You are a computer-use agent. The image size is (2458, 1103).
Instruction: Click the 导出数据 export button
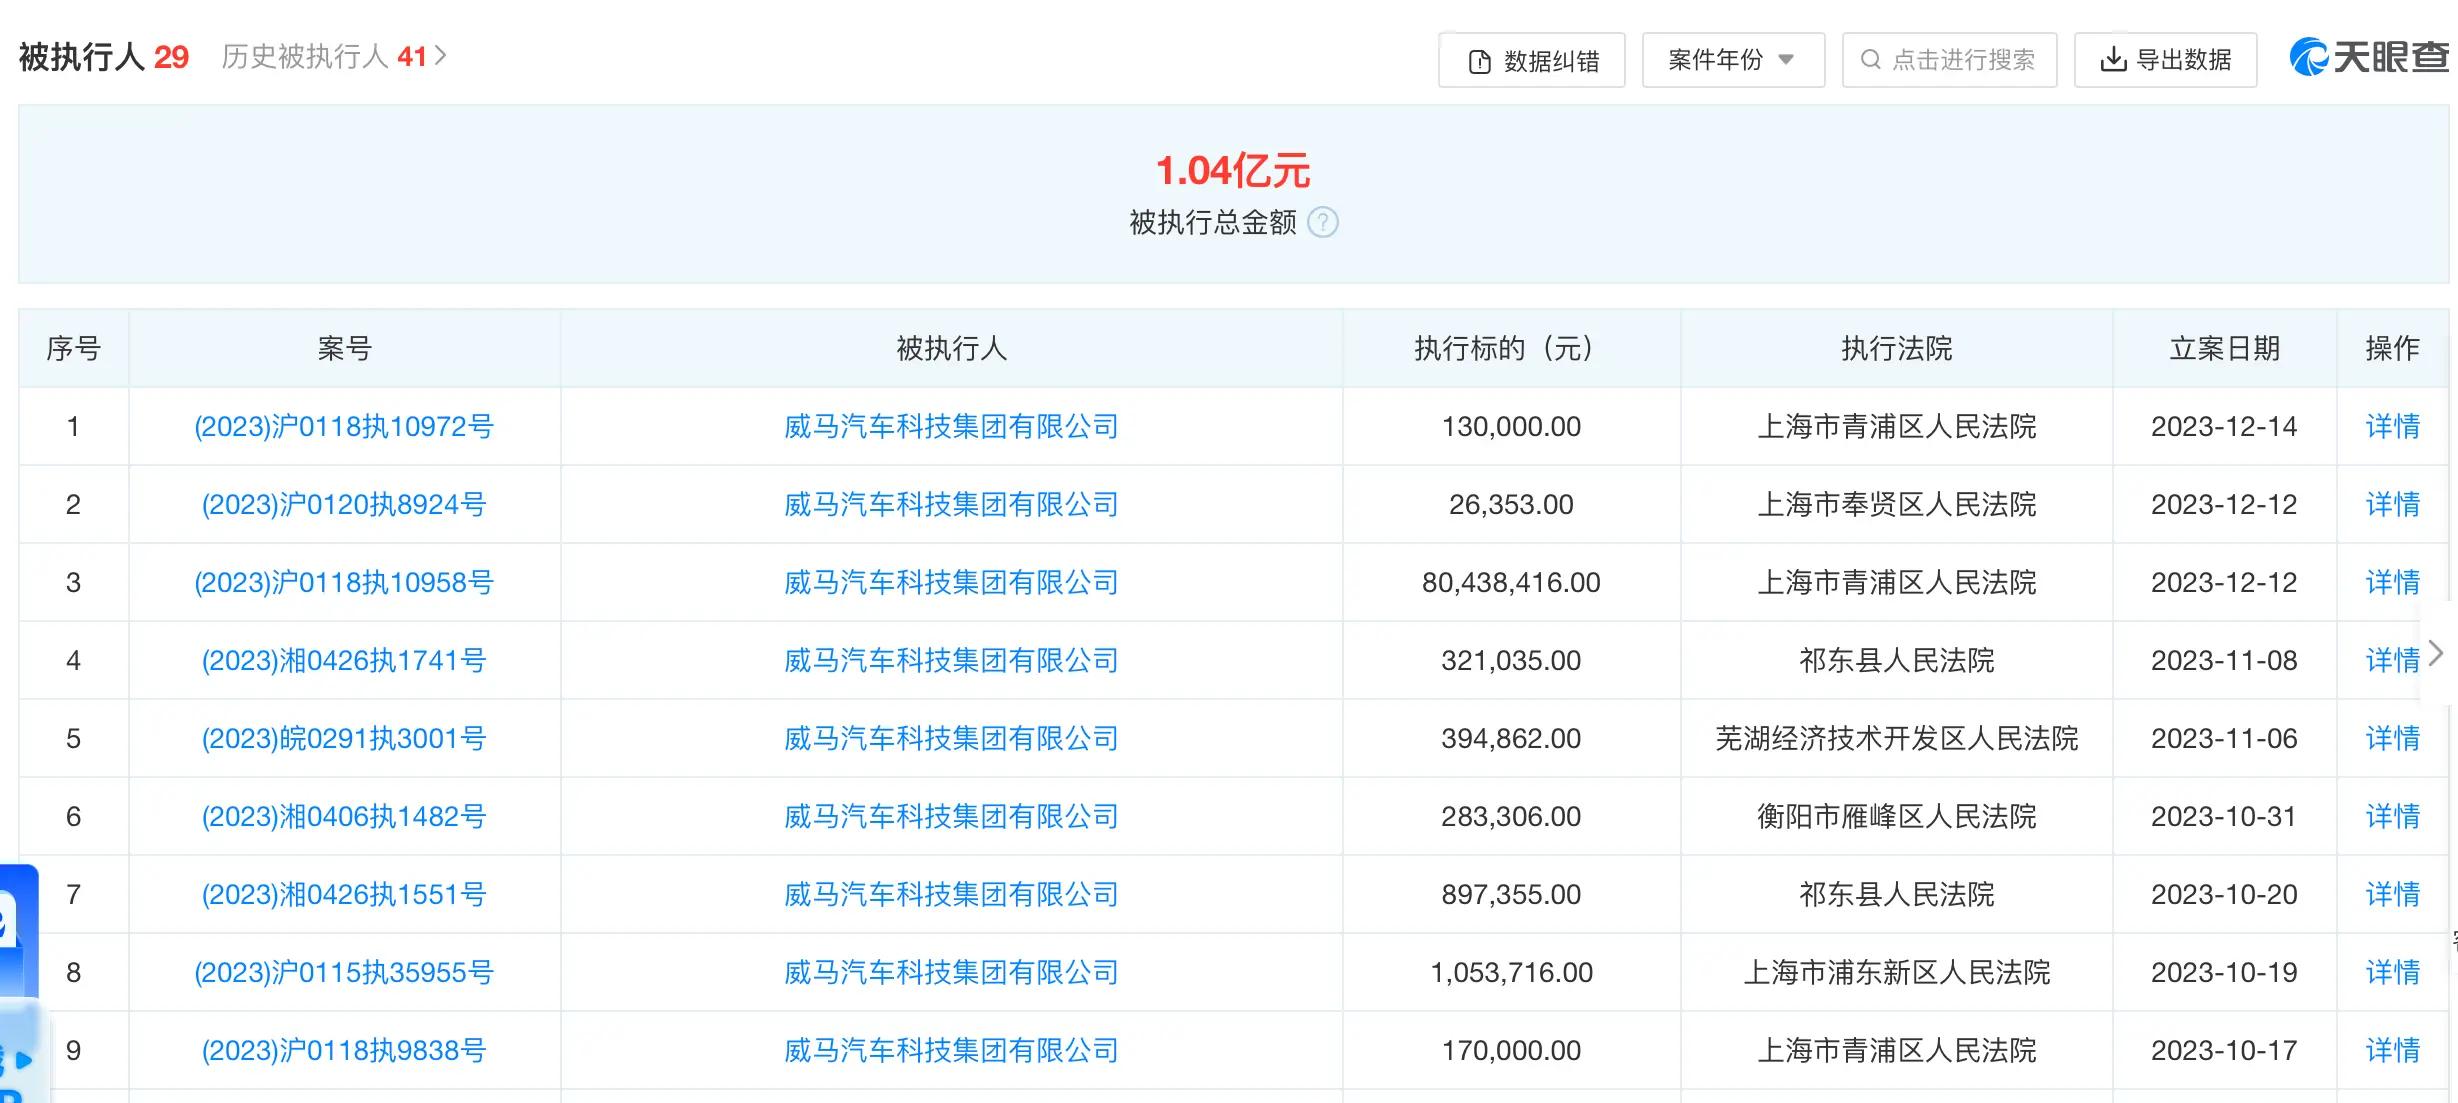[x=2165, y=60]
